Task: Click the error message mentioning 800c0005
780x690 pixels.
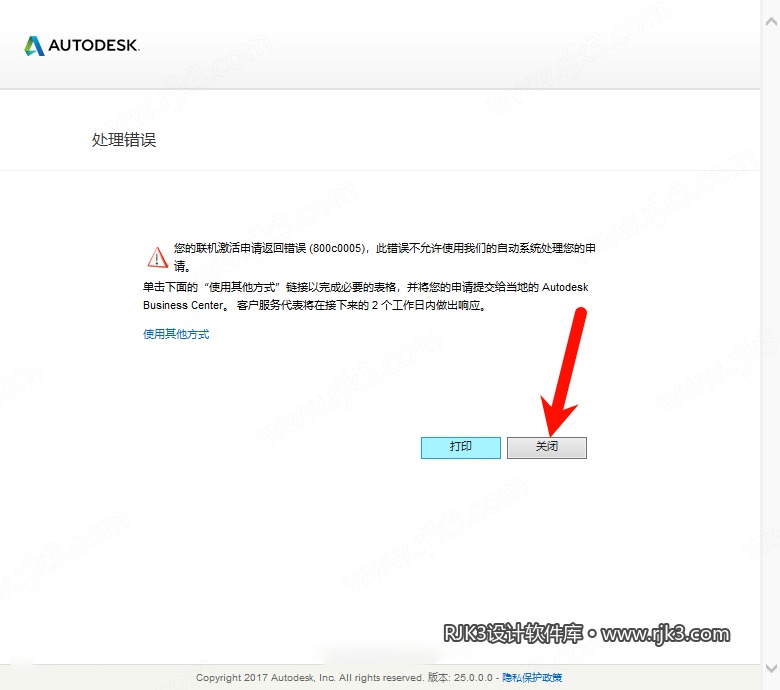Action: point(385,257)
